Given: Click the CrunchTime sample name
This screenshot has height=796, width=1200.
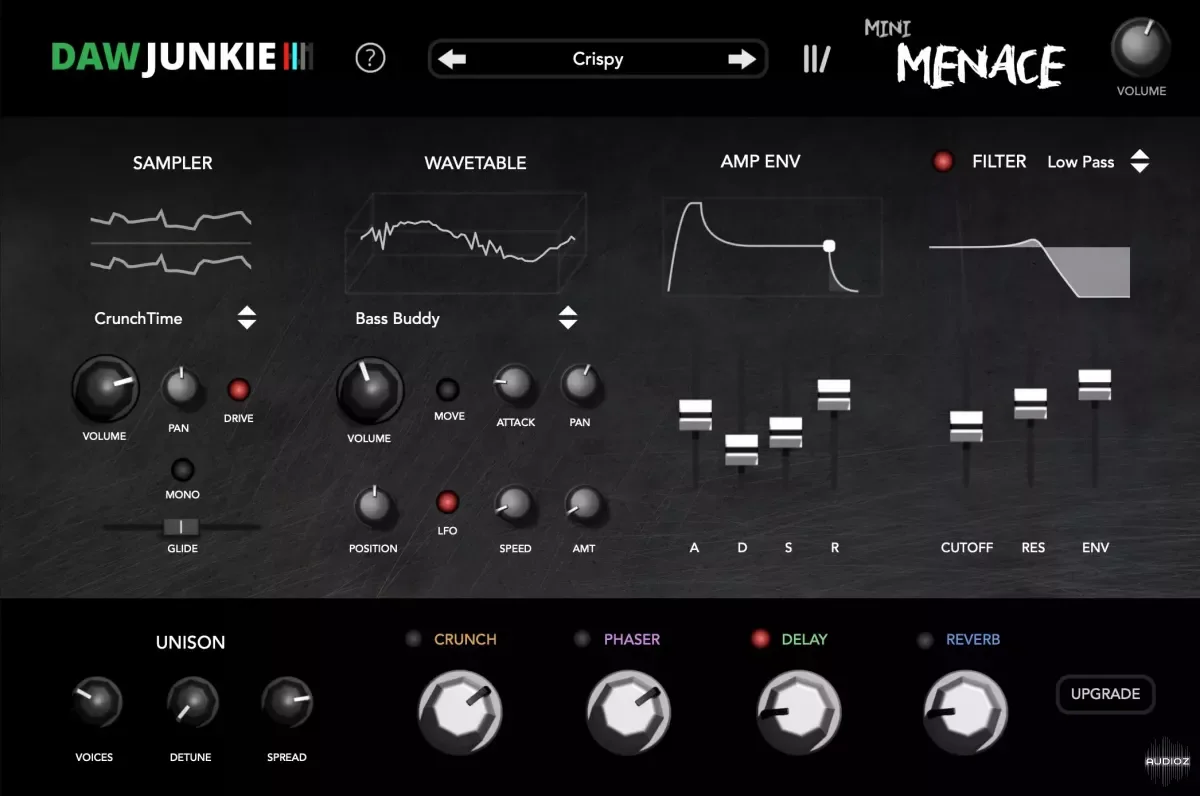Looking at the screenshot, I should pos(138,318).
